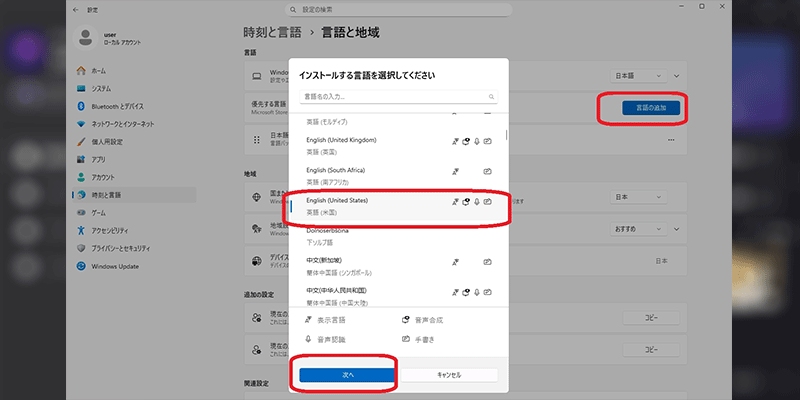Viewport: 800px width, 400px height.
Task: Click the drag handle beside 日本語
Action: pyautogui.click(x=257, y=140)
